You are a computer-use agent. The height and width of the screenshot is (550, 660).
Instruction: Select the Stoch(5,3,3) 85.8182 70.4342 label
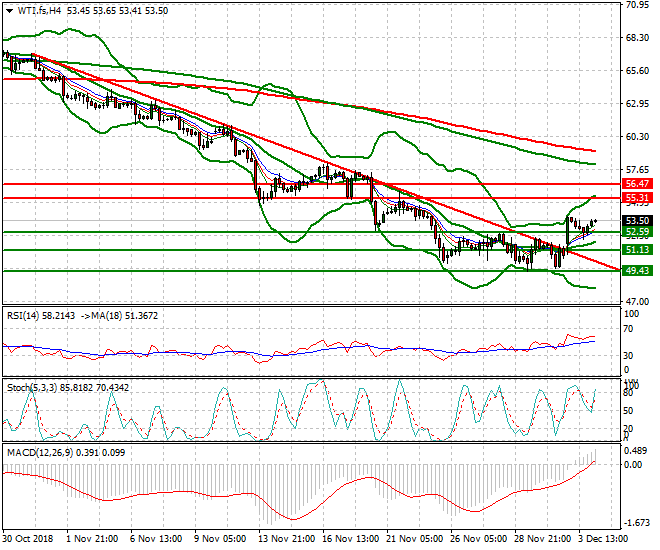click(68, 388)
